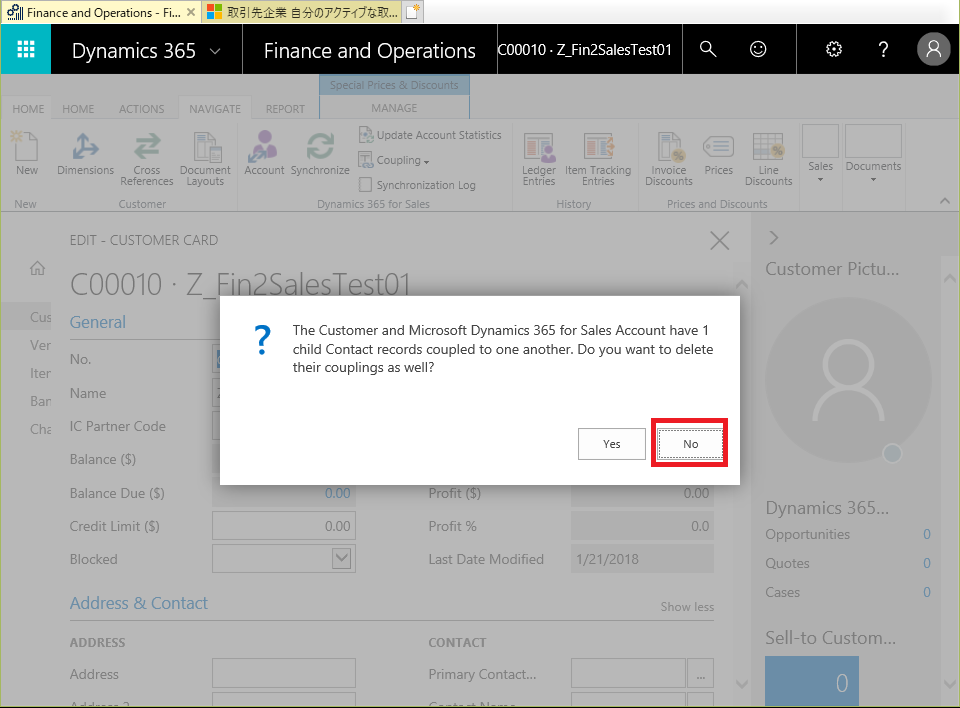Click the Cases count in FactBox

click(x=927, y=592)
